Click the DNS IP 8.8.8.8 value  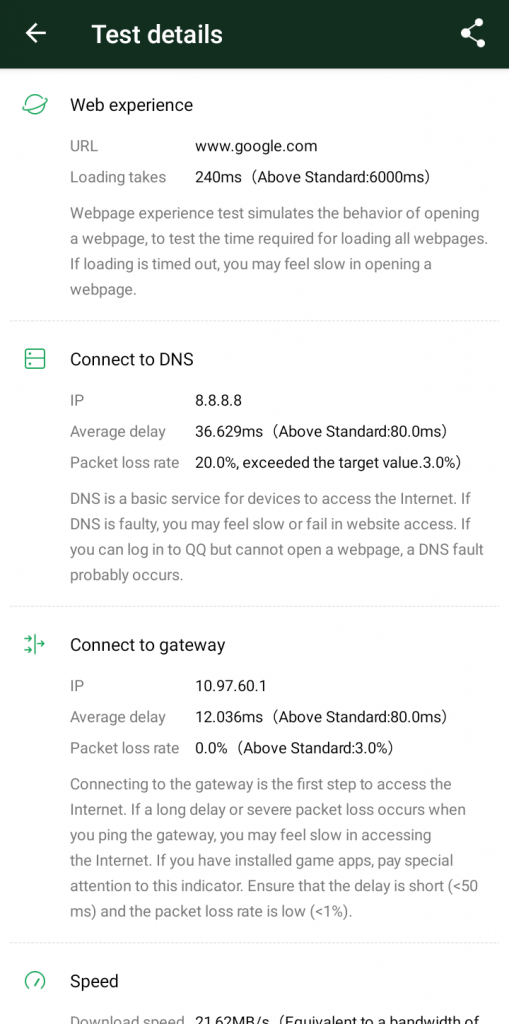coord(218,400)
